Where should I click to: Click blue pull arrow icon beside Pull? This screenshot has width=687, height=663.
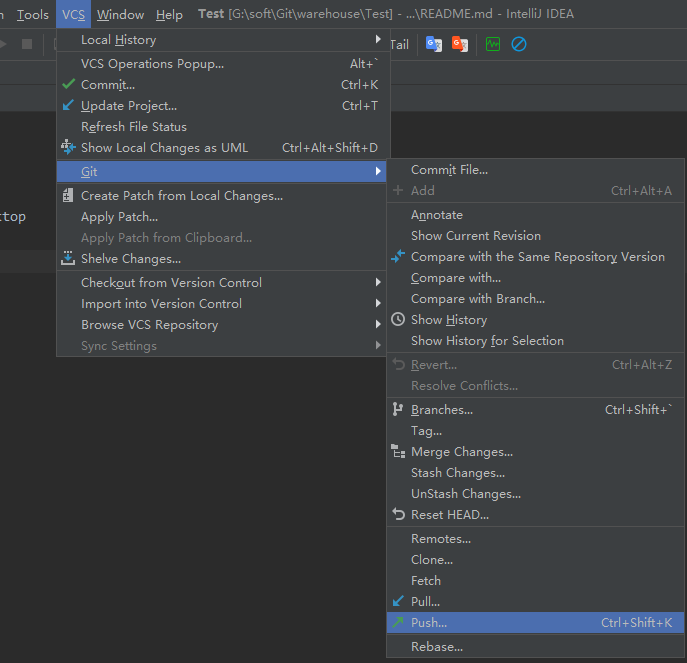398,601
